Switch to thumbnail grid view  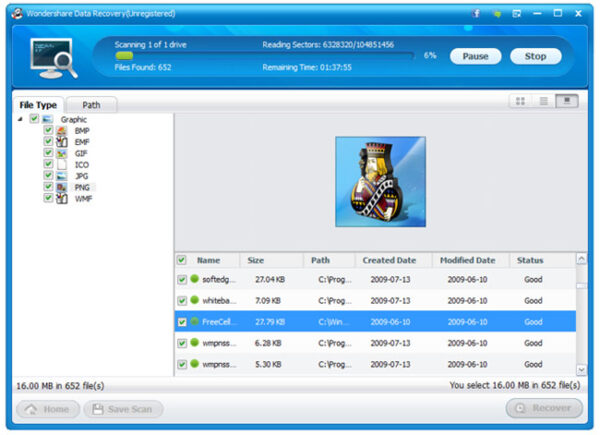[x=520, y=101]
